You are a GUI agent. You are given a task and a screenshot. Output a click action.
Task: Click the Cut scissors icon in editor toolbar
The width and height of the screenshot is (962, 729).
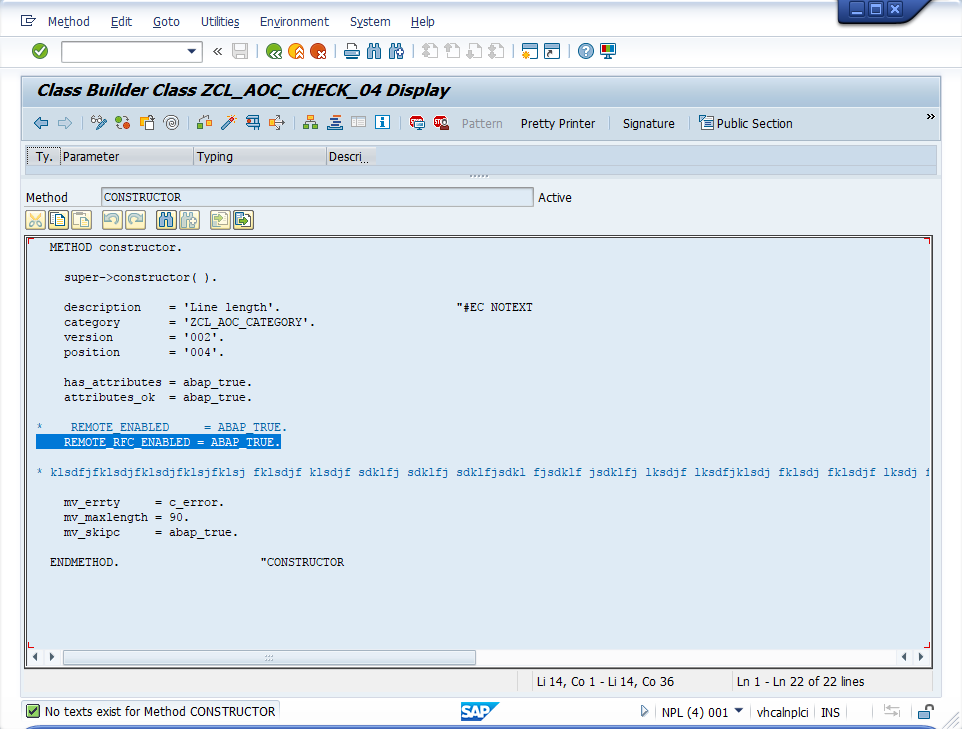(x=36, y=220)
